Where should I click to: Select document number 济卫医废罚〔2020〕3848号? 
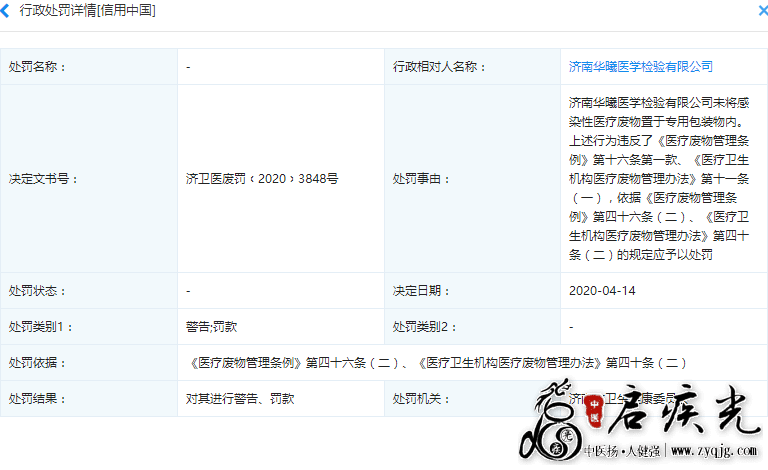coord(262,179)
